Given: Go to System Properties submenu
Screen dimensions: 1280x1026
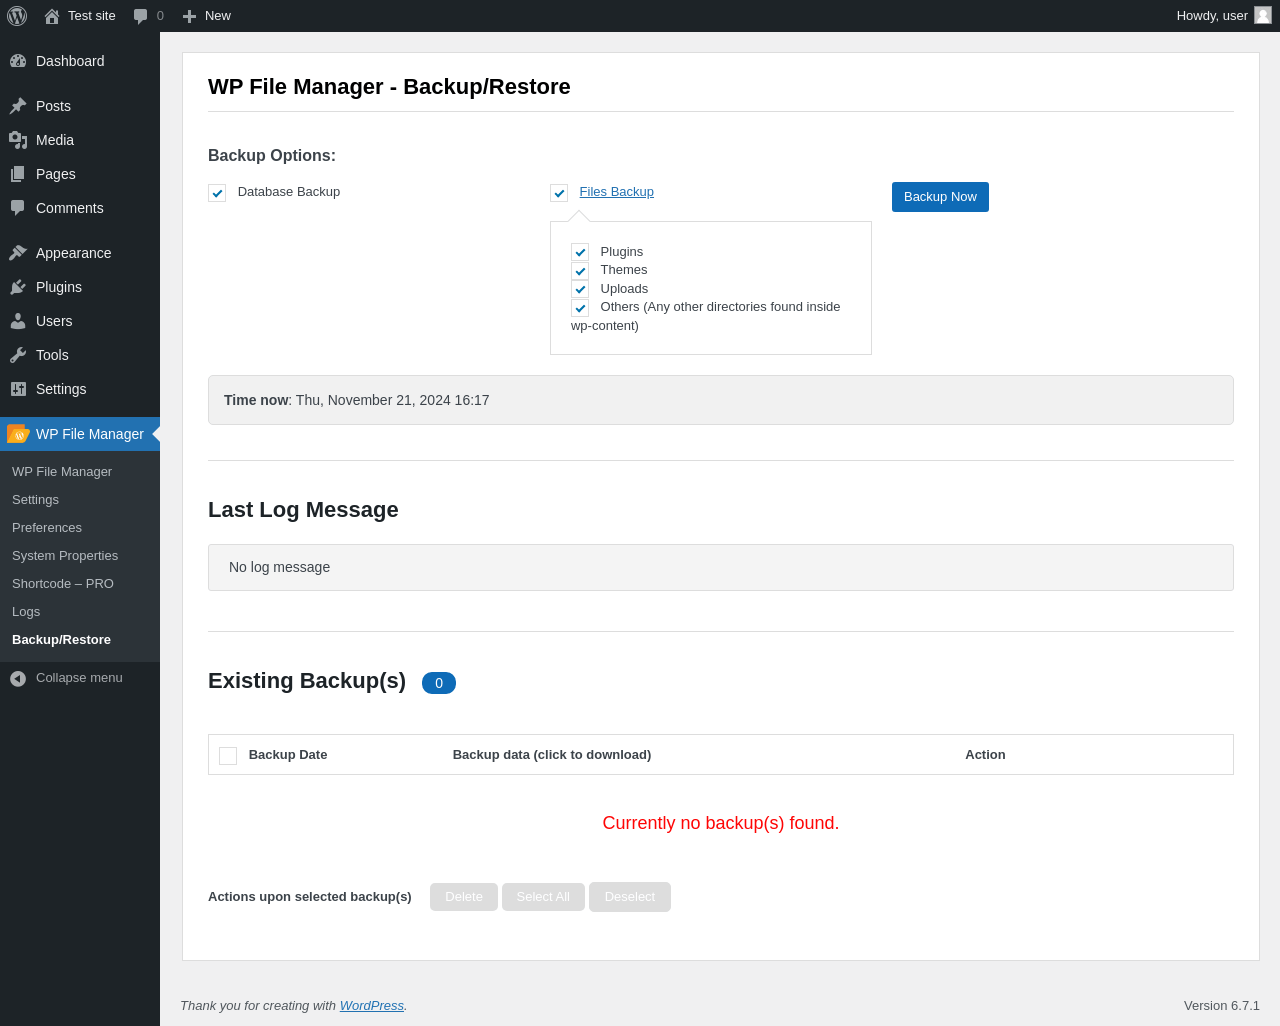Looking at the screenshot, I should 65,556.
